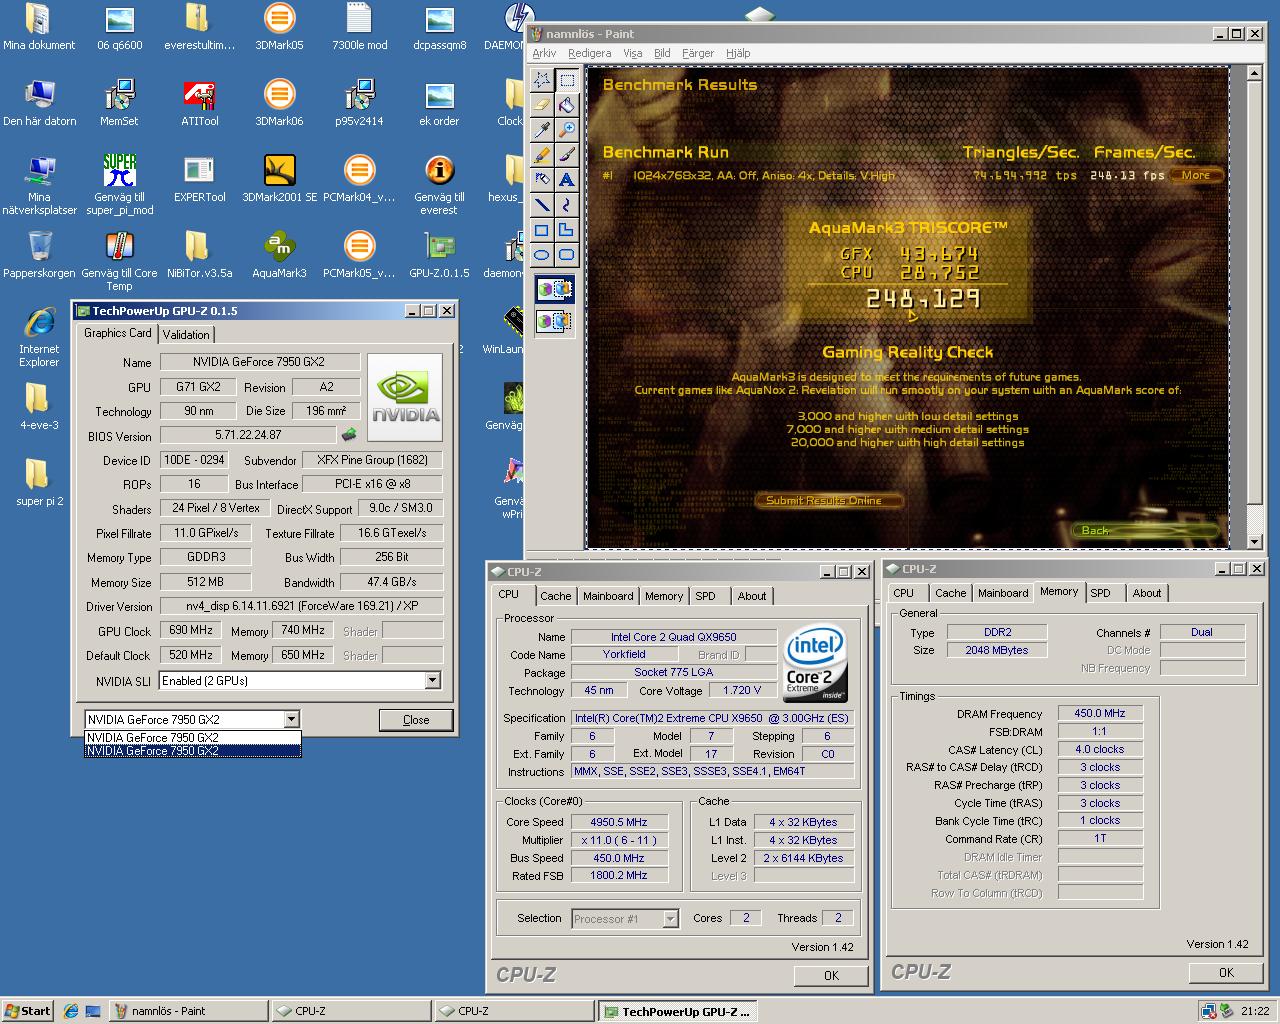The width and height of the screenshot is (1280, 1024).
Task: Open the SPD tab in right CPU-Z window
Action: [1100, 593]
